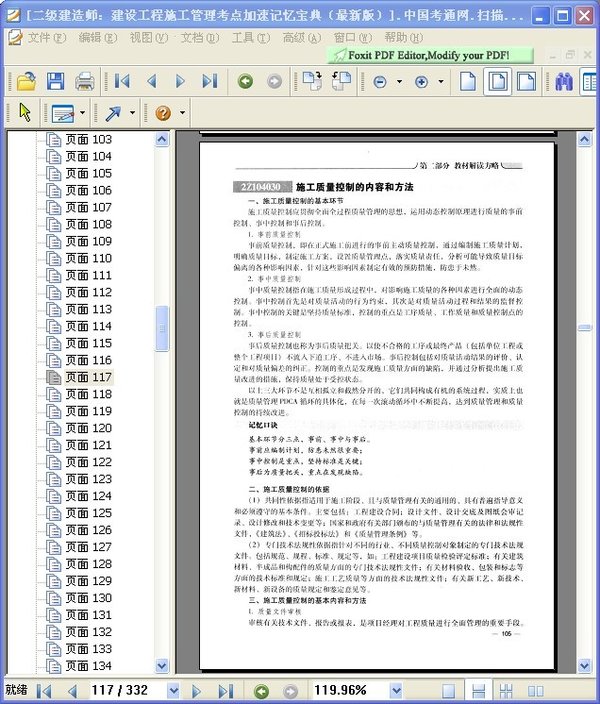Save the document with floppy disk icon
Screen dimensions: 600x704
click(x=55, y=82)
